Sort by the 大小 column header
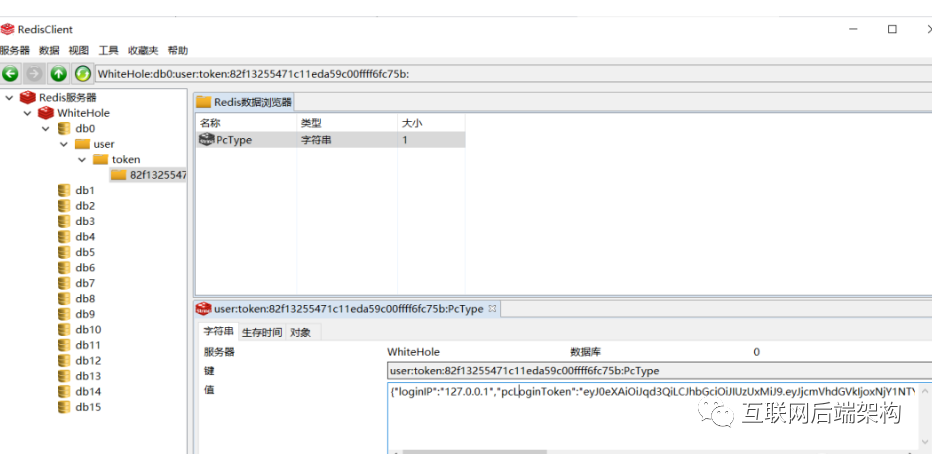This screenshot has height=454, width=932. coord(431,123)
